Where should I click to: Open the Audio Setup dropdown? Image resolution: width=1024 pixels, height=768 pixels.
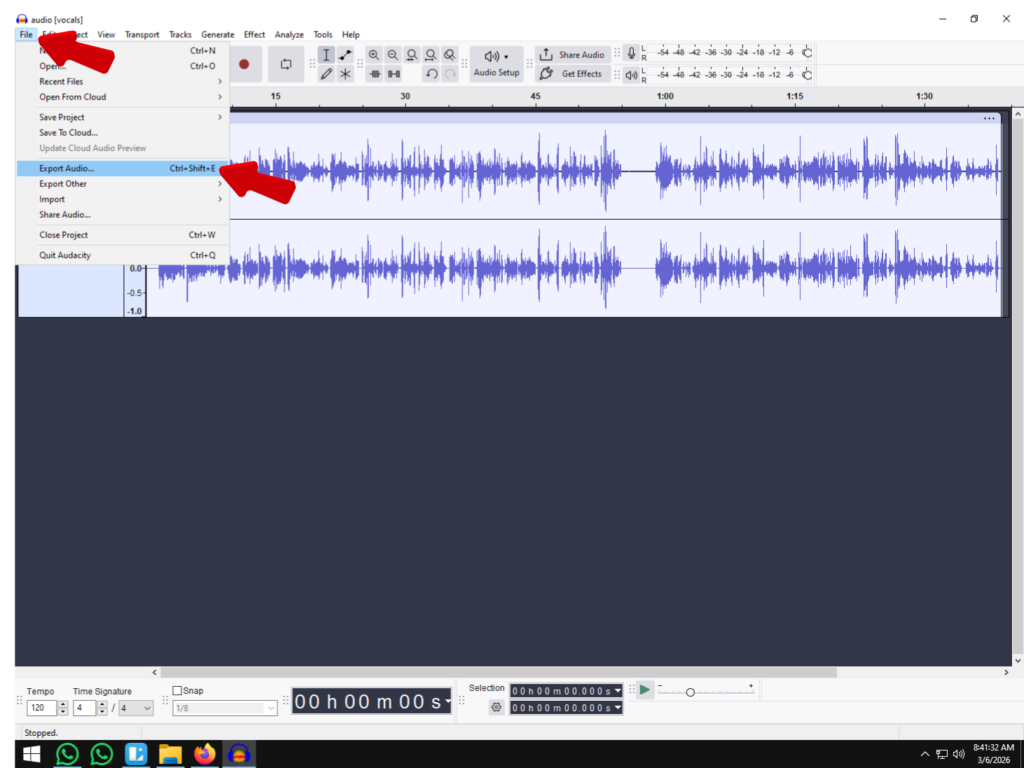[496, 64]
